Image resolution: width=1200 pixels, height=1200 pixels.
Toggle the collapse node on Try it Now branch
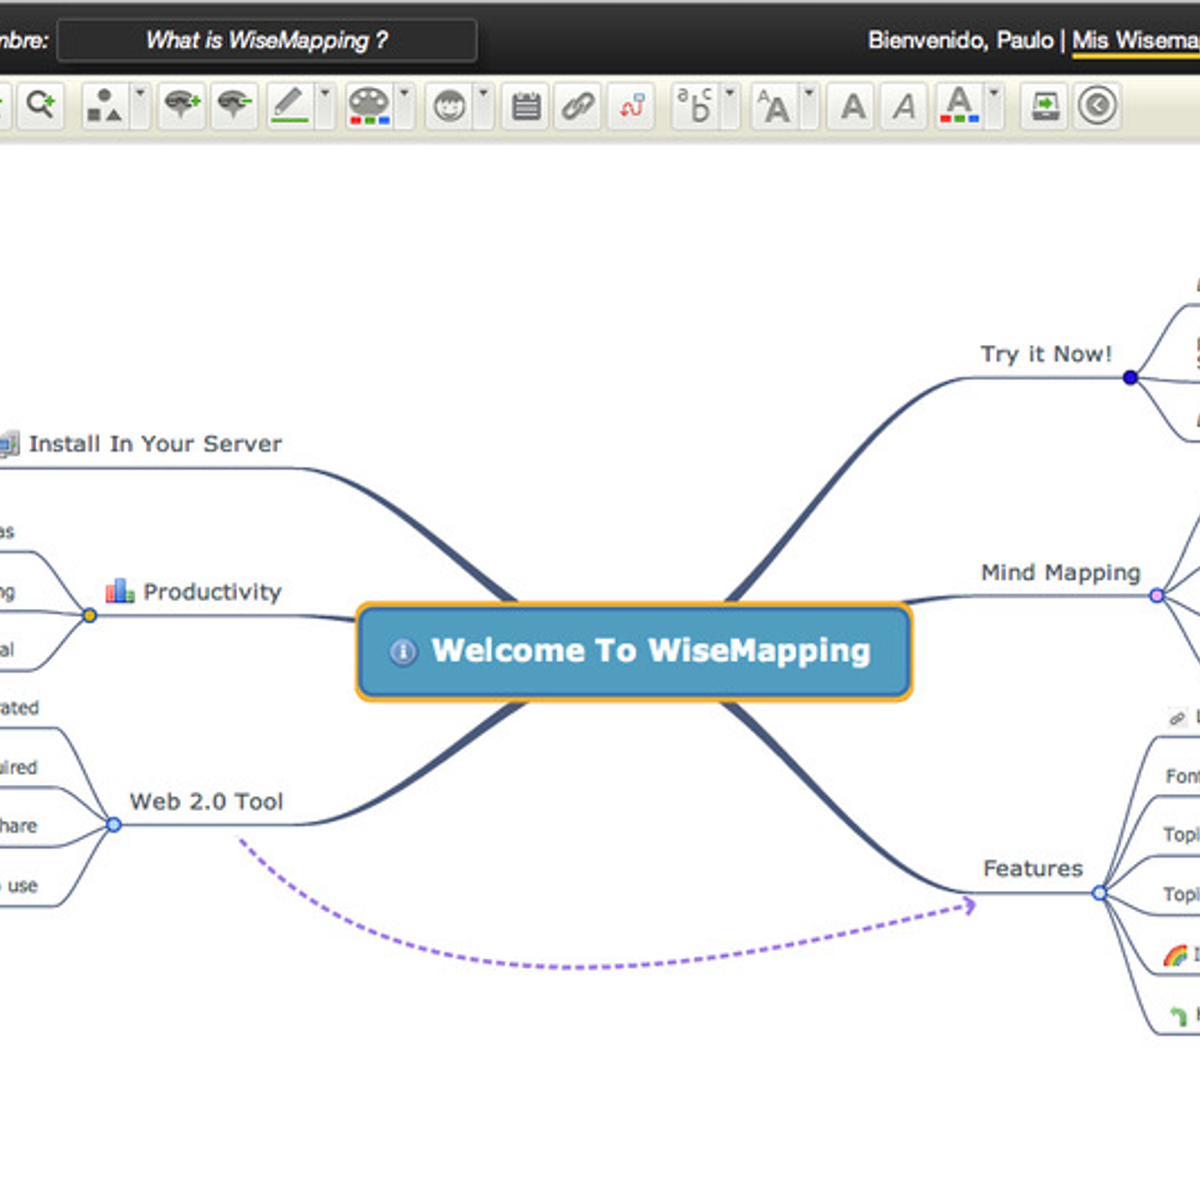1128,378
